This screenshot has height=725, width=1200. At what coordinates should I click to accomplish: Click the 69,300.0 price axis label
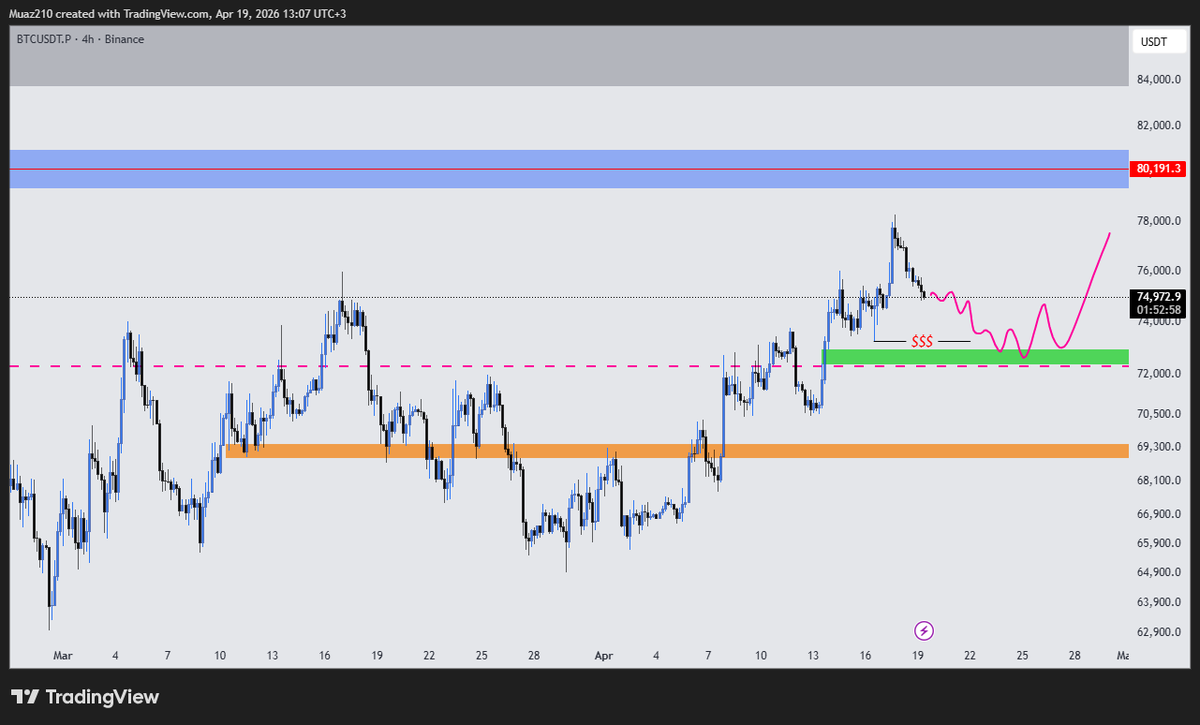pos(1158,447)
